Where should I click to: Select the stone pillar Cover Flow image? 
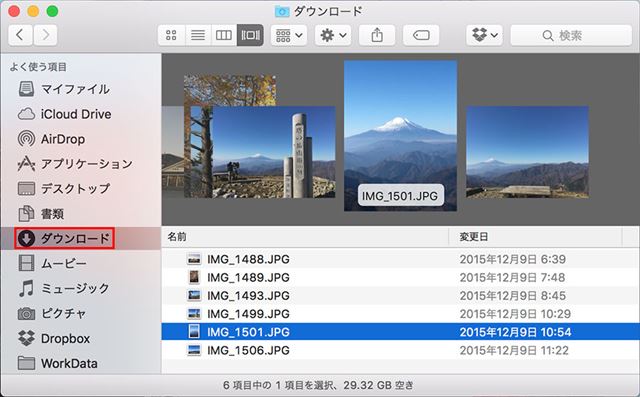pos(274,152)
